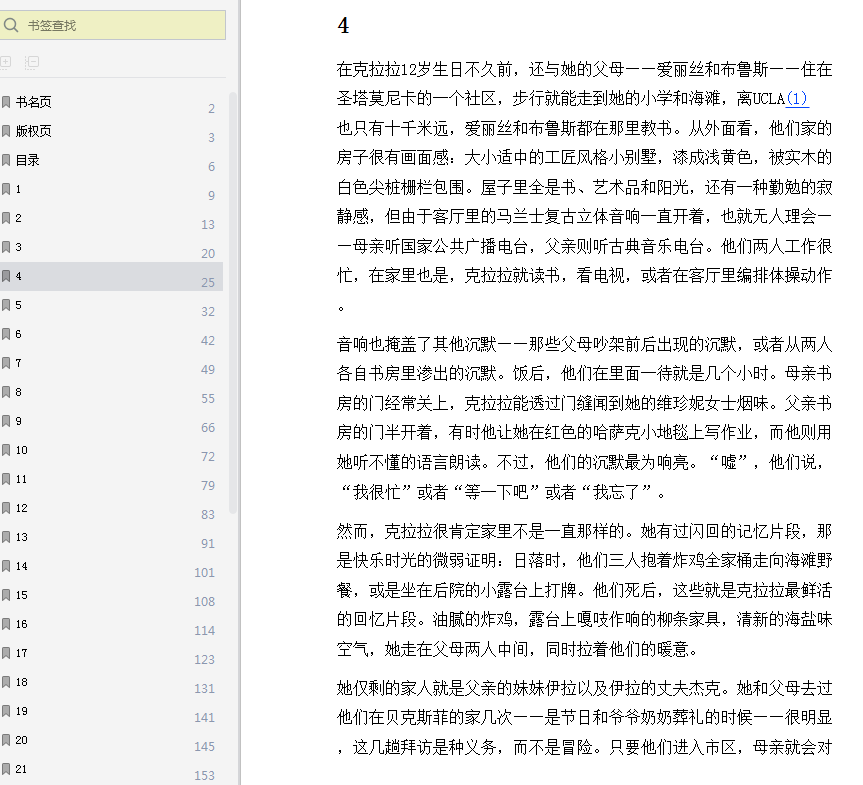Jump to chapter 5 bookmark
Screen dimensions: 863x785
[x=110, y=305]
